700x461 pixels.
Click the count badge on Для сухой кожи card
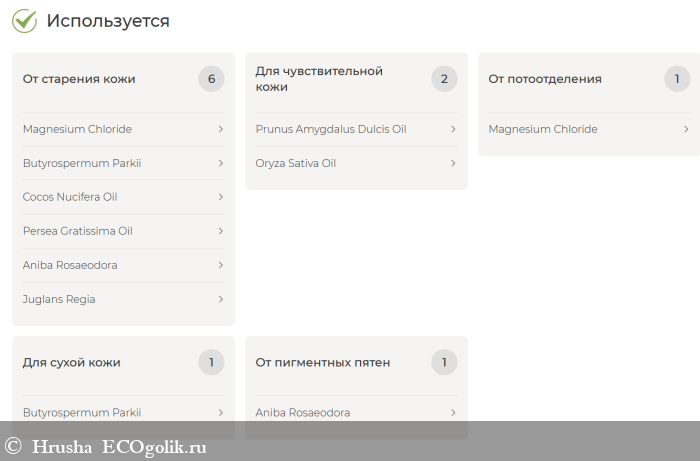[x=211, y=362]
